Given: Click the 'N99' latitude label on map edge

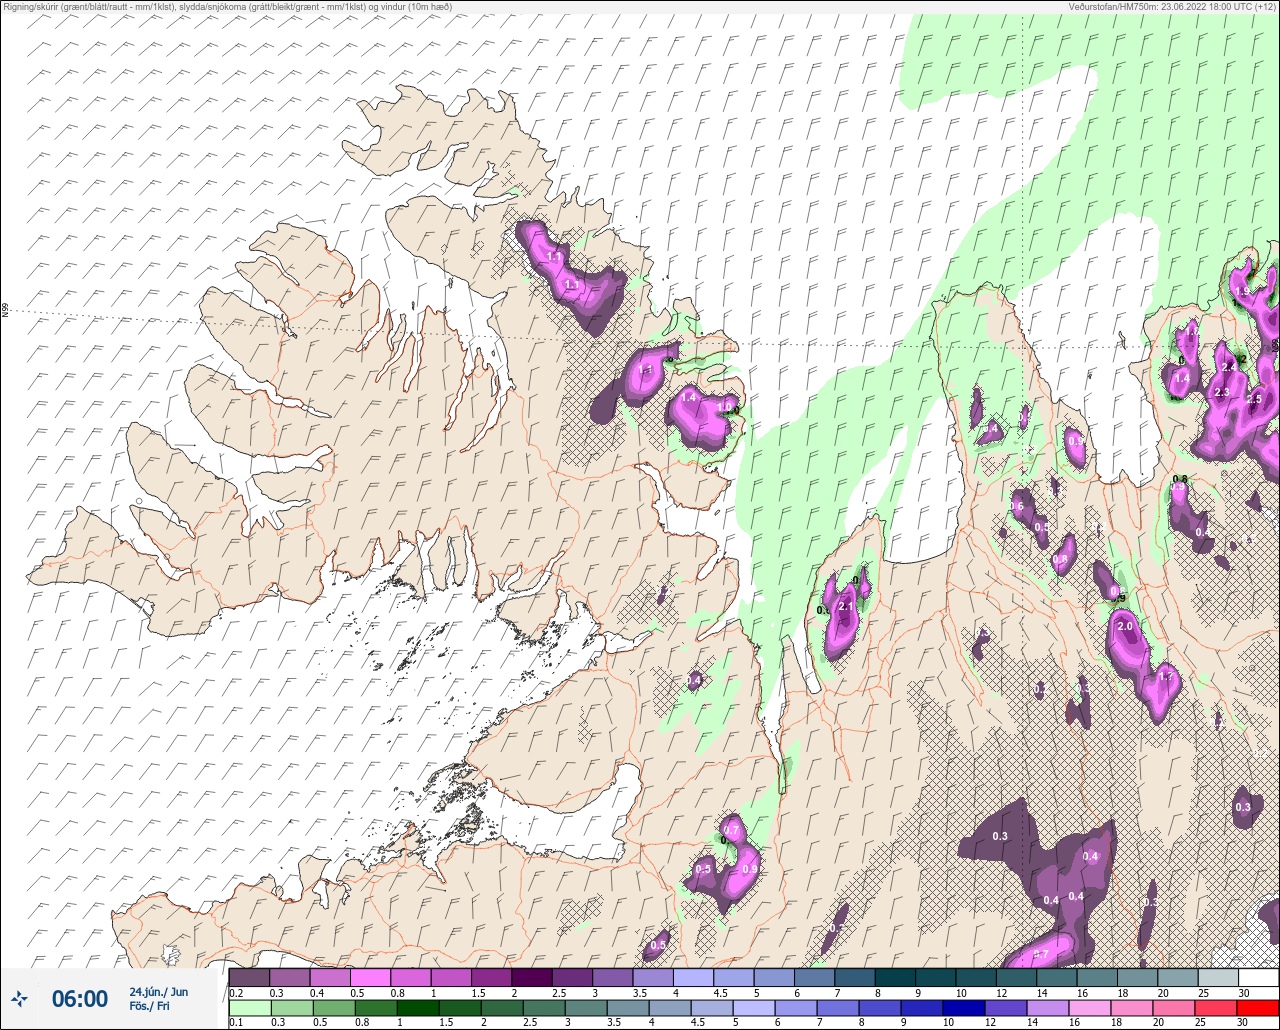Looking at the screenshot, I should tap(5, 311).
